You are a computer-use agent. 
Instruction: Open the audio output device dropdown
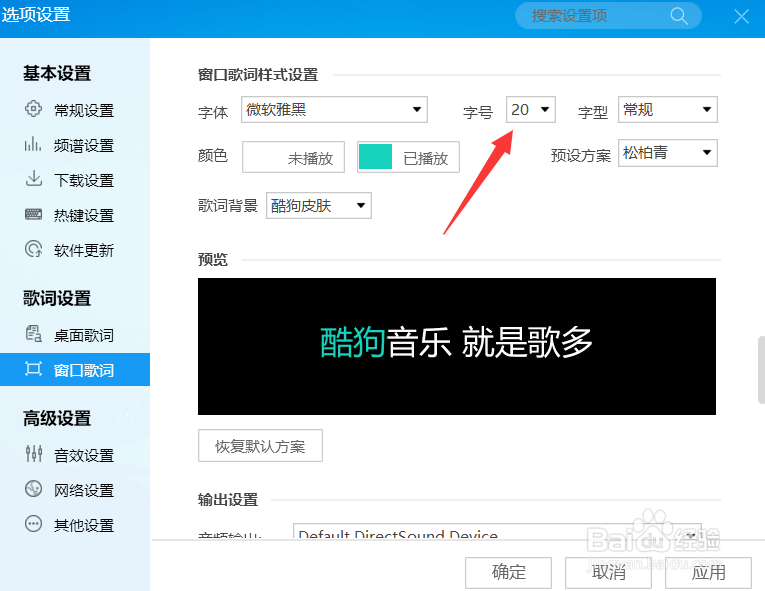[x=497, y=531]
